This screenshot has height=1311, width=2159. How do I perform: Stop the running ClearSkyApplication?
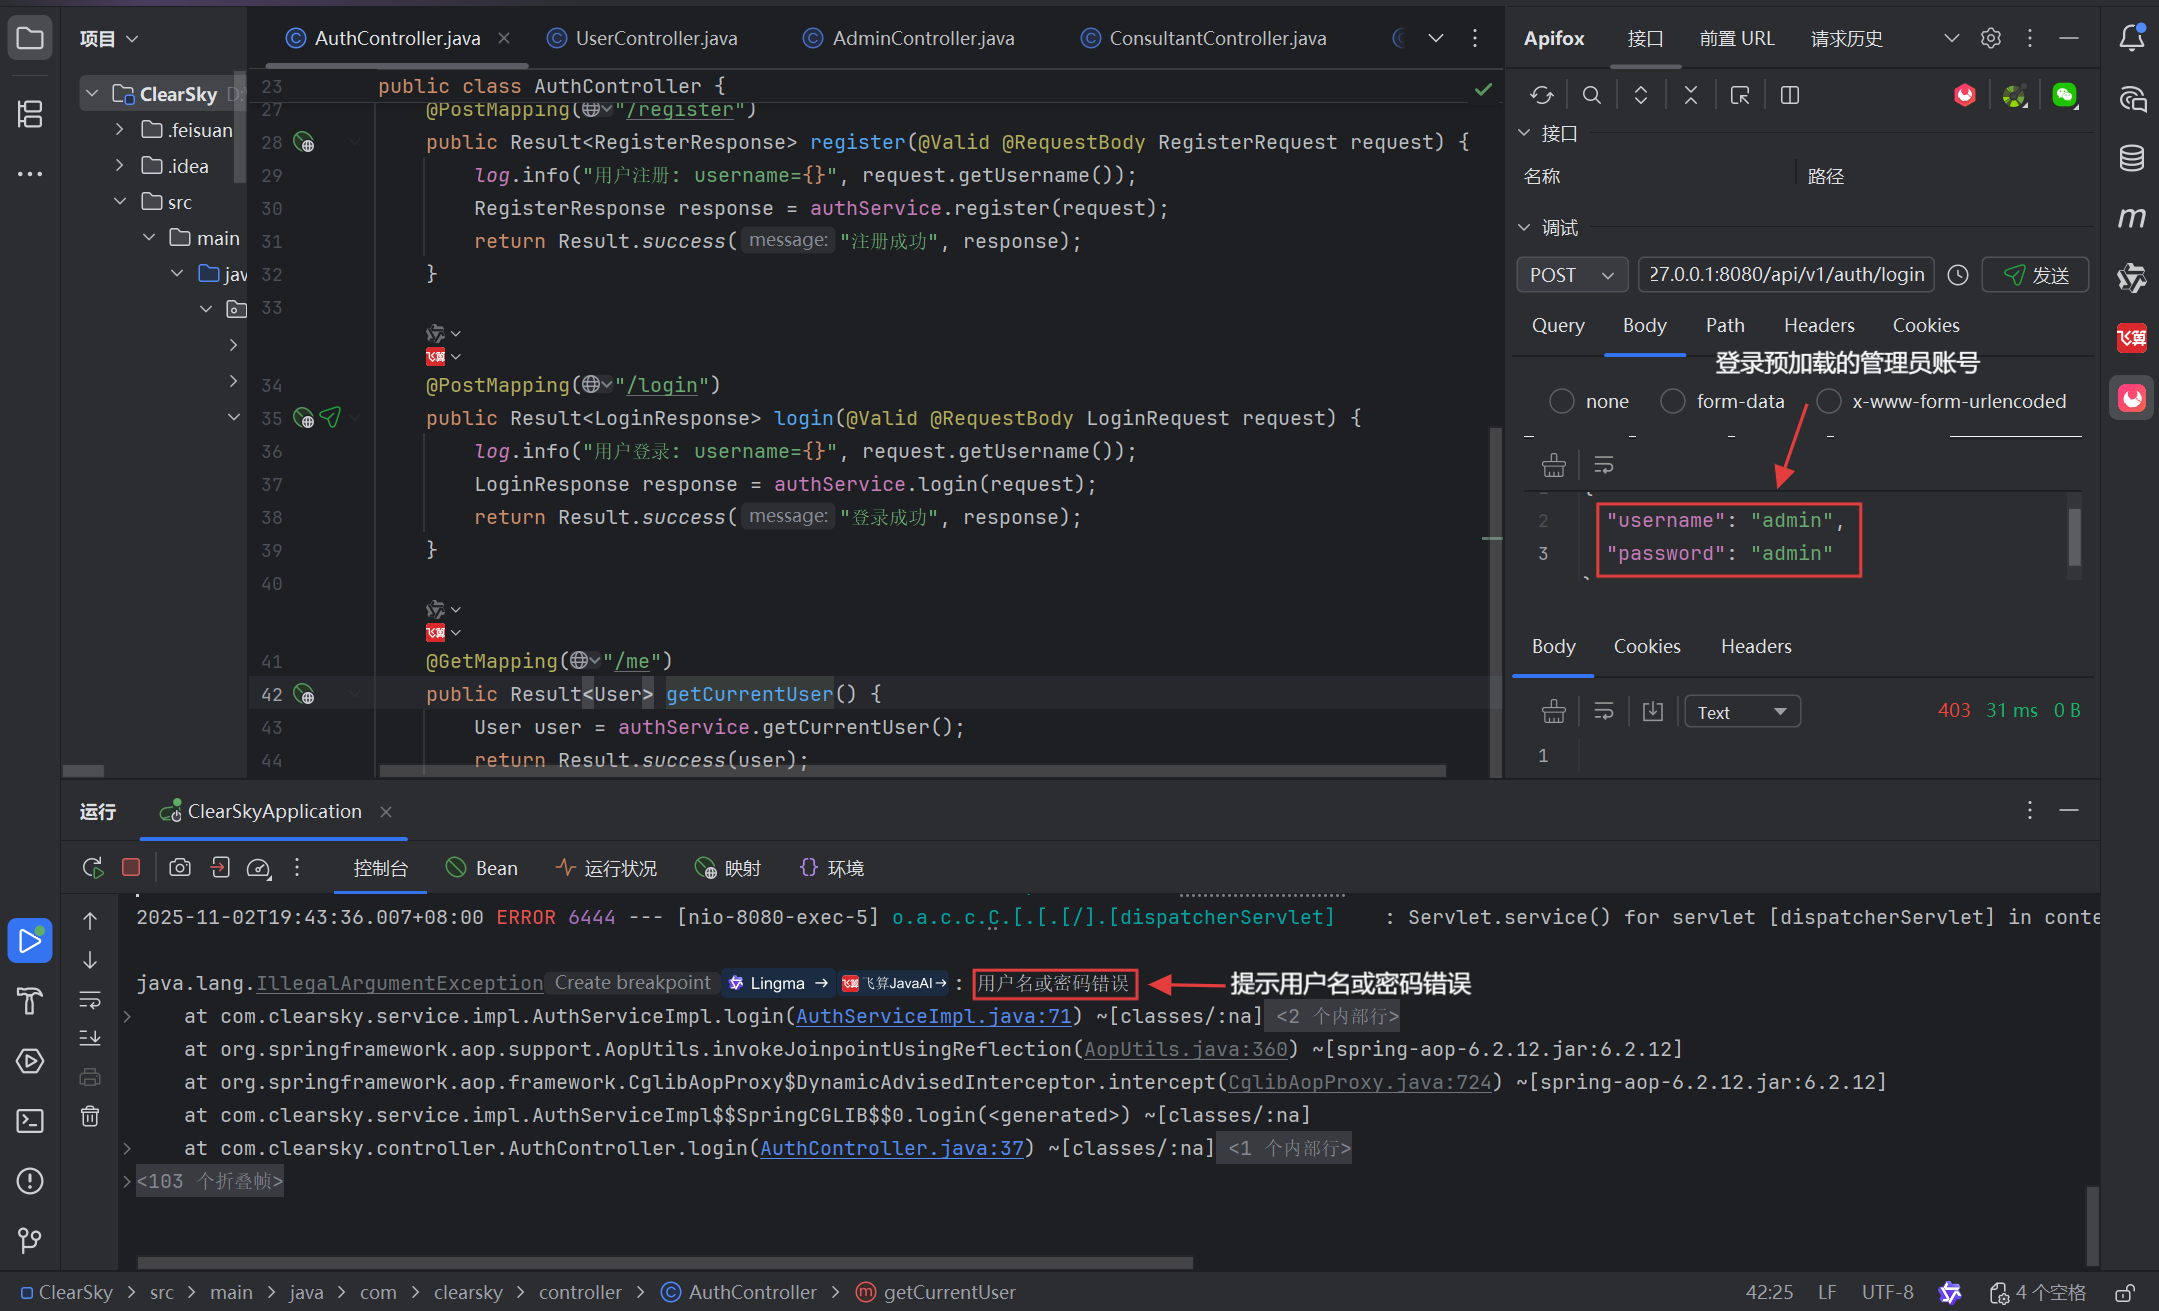131,867
